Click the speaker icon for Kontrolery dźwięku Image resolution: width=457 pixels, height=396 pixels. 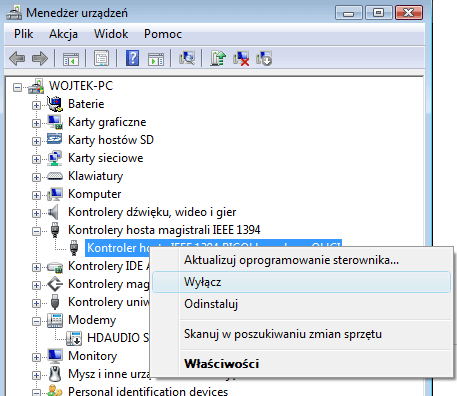point(53,212)
